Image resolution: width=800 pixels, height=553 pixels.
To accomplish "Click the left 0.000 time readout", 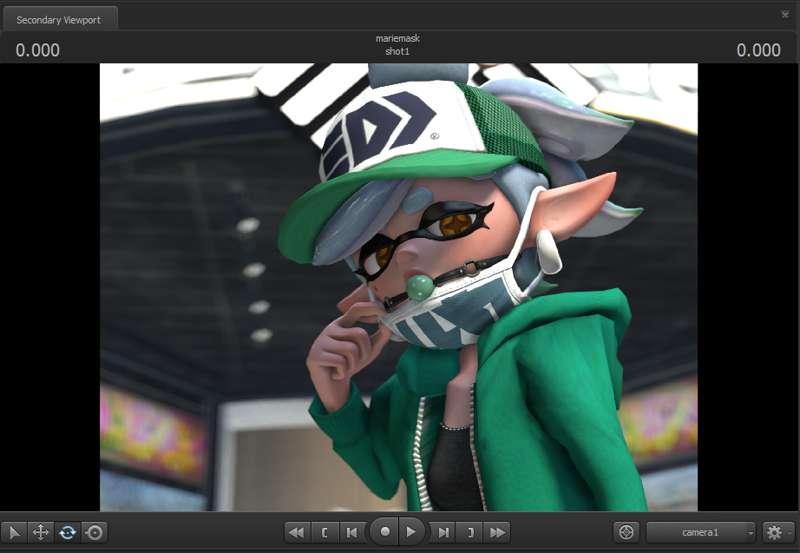I will coord(38,50).
